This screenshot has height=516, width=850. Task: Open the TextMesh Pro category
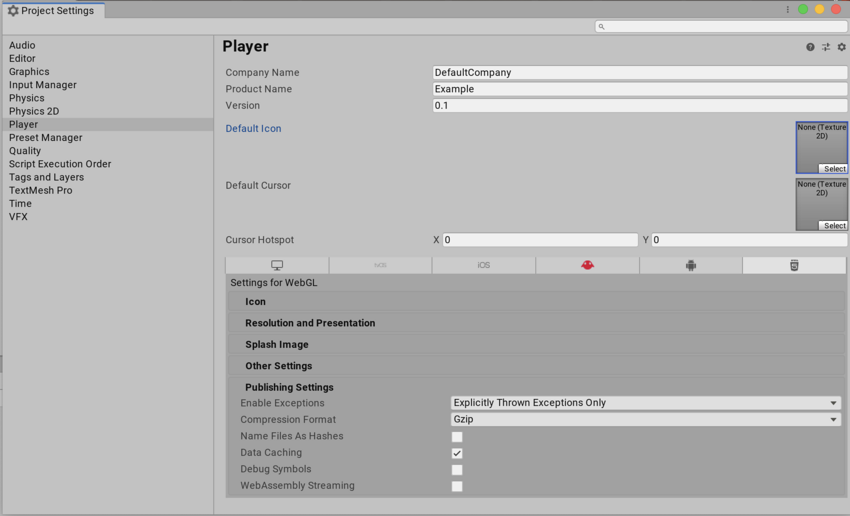(107, 190)
